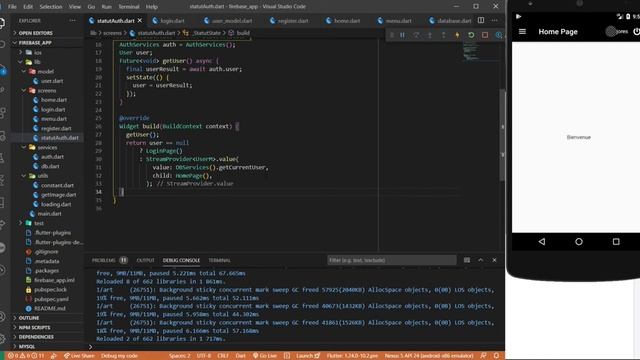The height and width of the screenshot is (360, 640).
Task: Pause the debug session
Action: tap(402, 35)
